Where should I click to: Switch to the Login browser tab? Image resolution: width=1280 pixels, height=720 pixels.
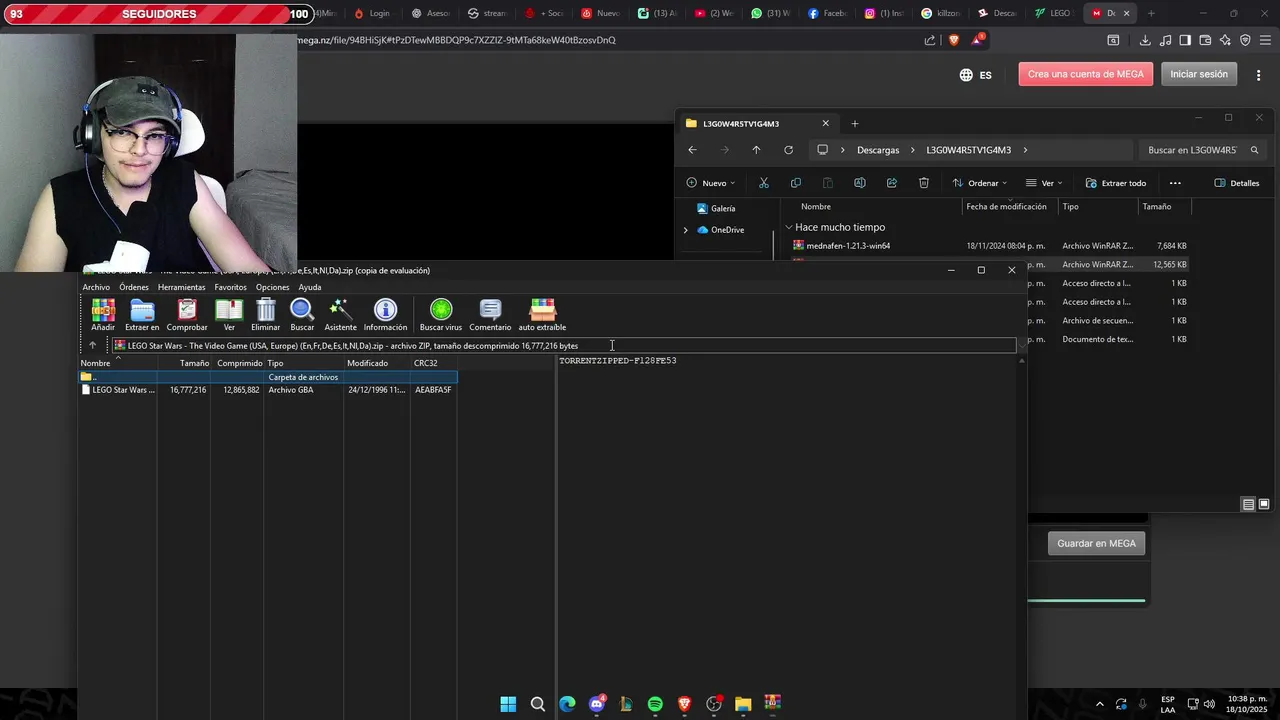click(372, 13)
